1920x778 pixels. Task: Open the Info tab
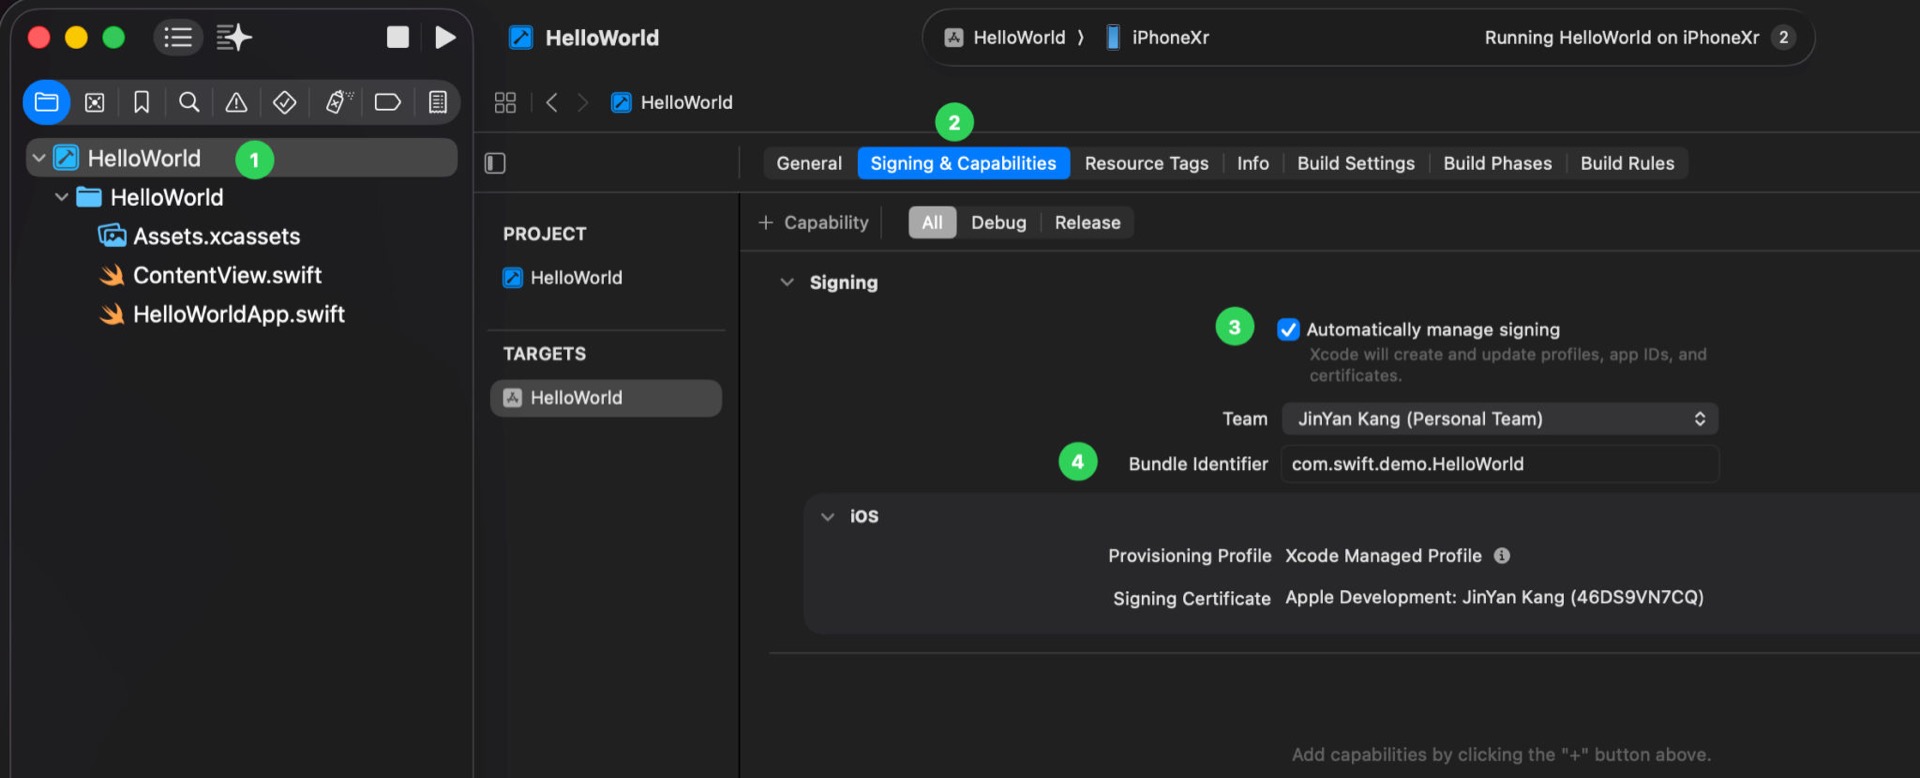(x=1252, y=163)
